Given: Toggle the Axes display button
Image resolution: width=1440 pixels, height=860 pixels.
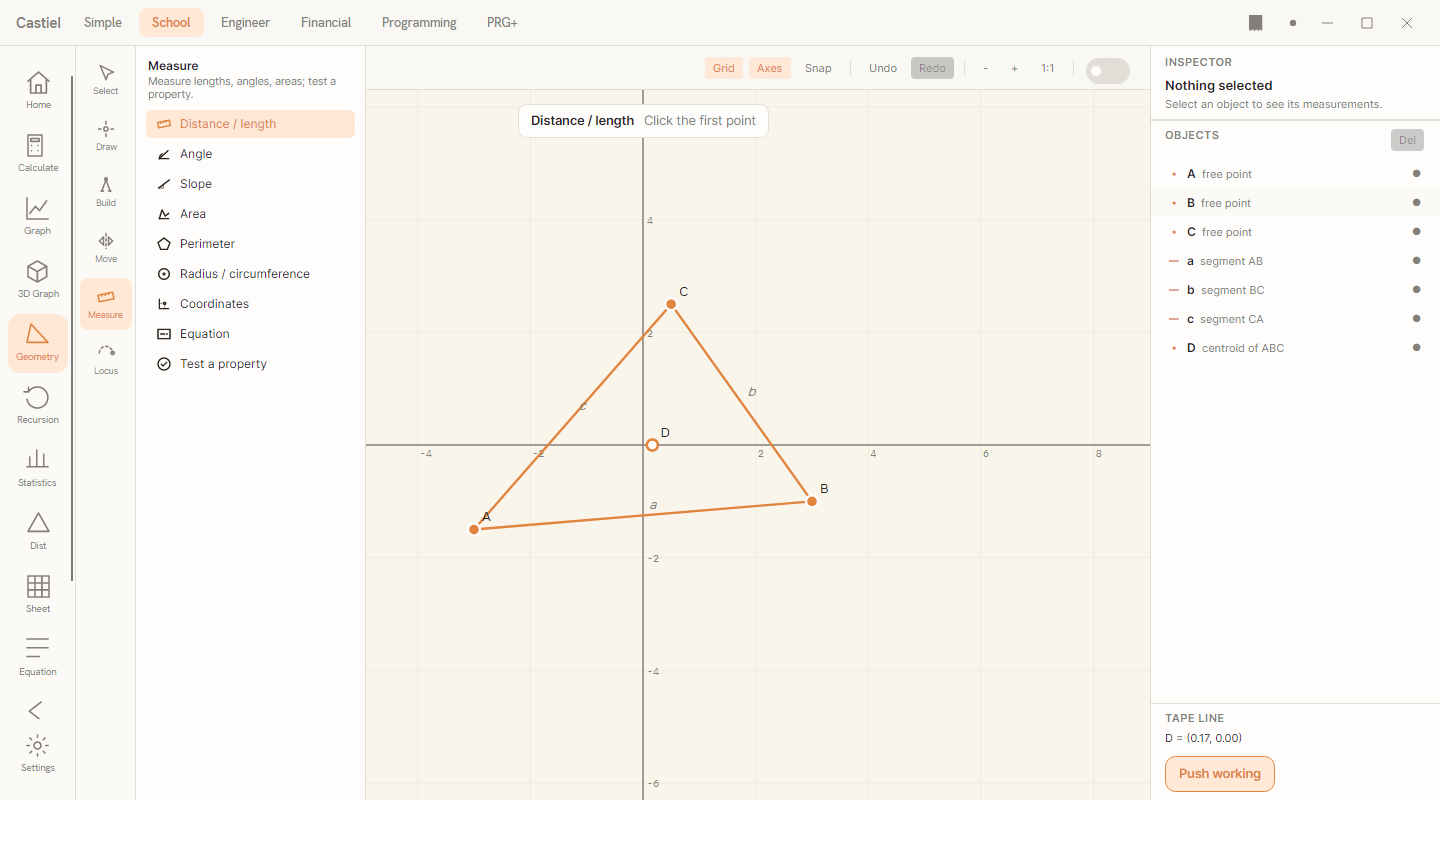Looking at the screenshot, I should pos(769,68).
